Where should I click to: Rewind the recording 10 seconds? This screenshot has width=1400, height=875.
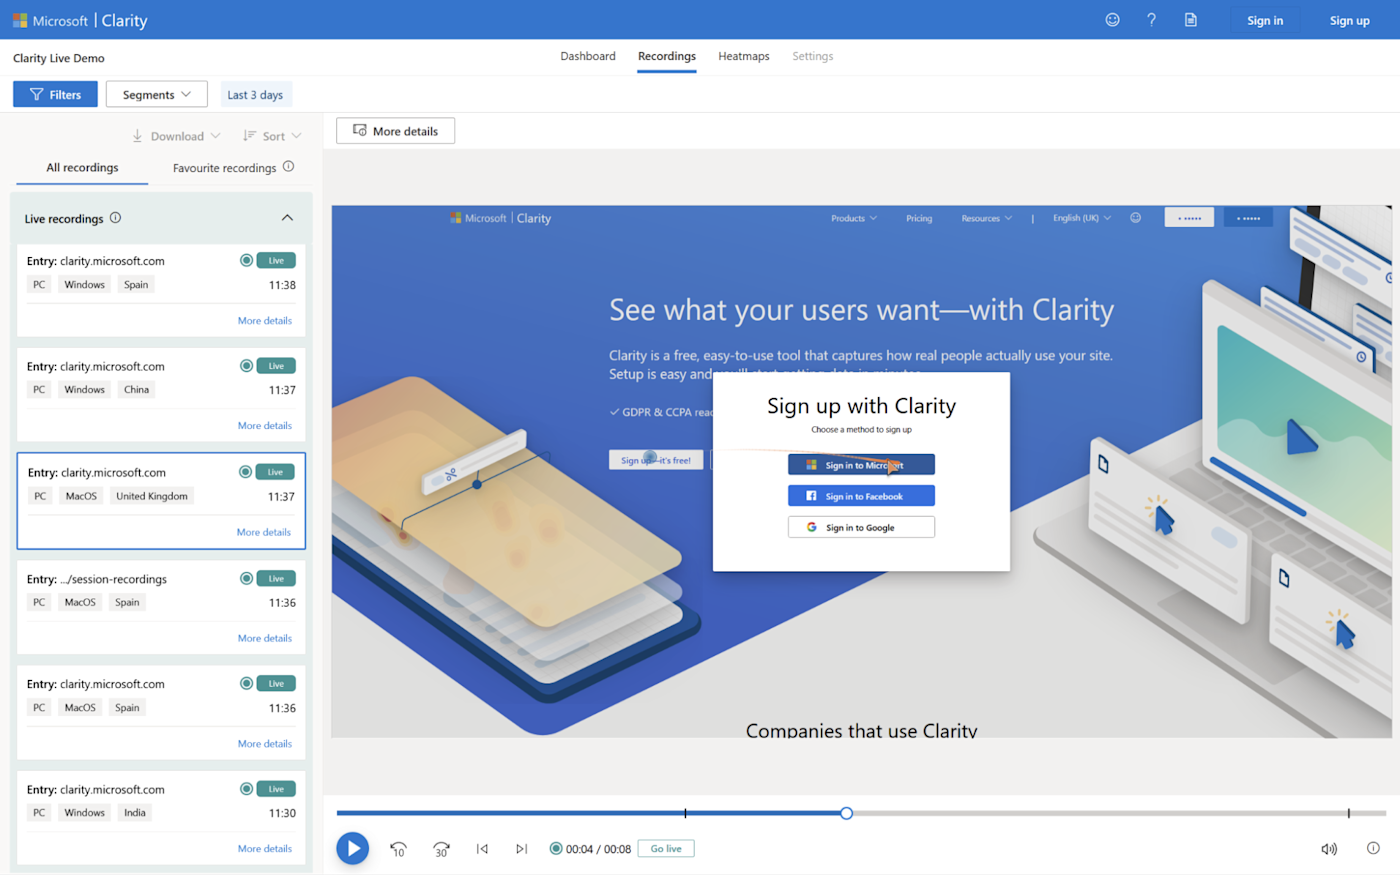coord(398,849)
